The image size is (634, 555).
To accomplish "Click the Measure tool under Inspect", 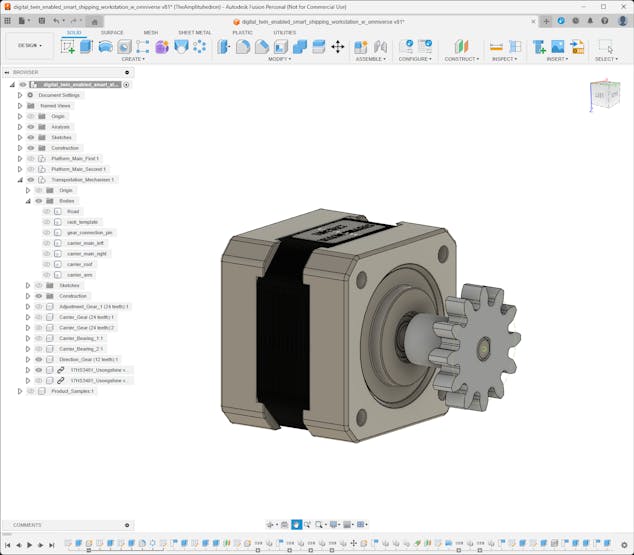I will tap(496, 46).
